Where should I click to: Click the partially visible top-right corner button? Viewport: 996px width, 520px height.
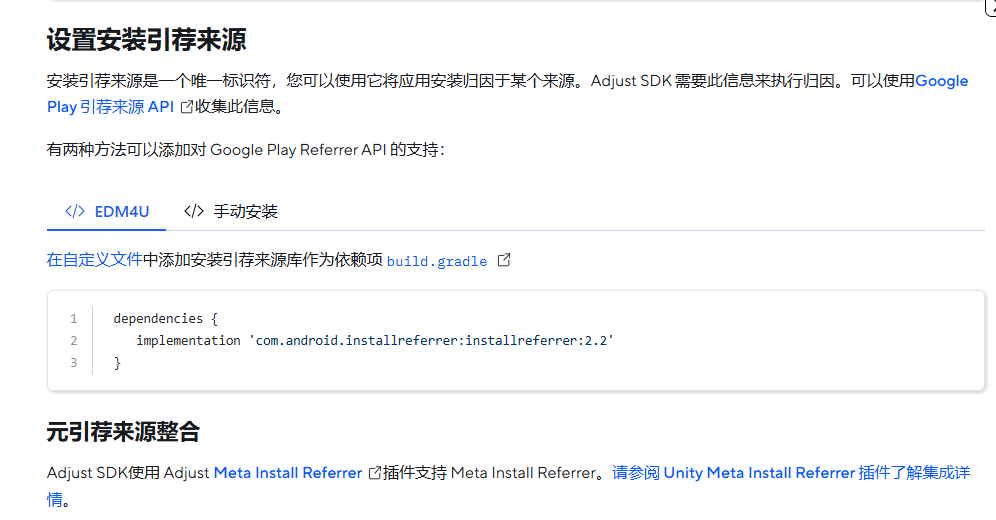[x=988, y=5]
